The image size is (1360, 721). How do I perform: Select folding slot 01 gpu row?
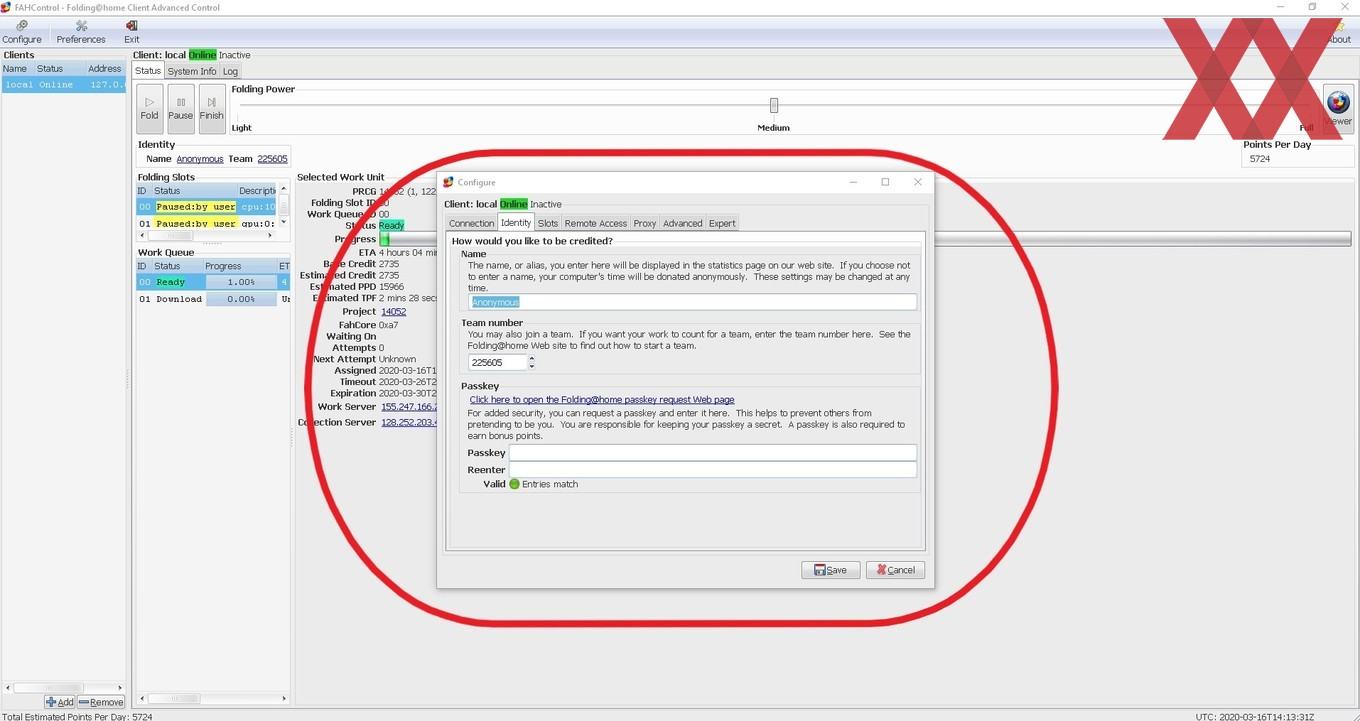[x=206, y=224]
